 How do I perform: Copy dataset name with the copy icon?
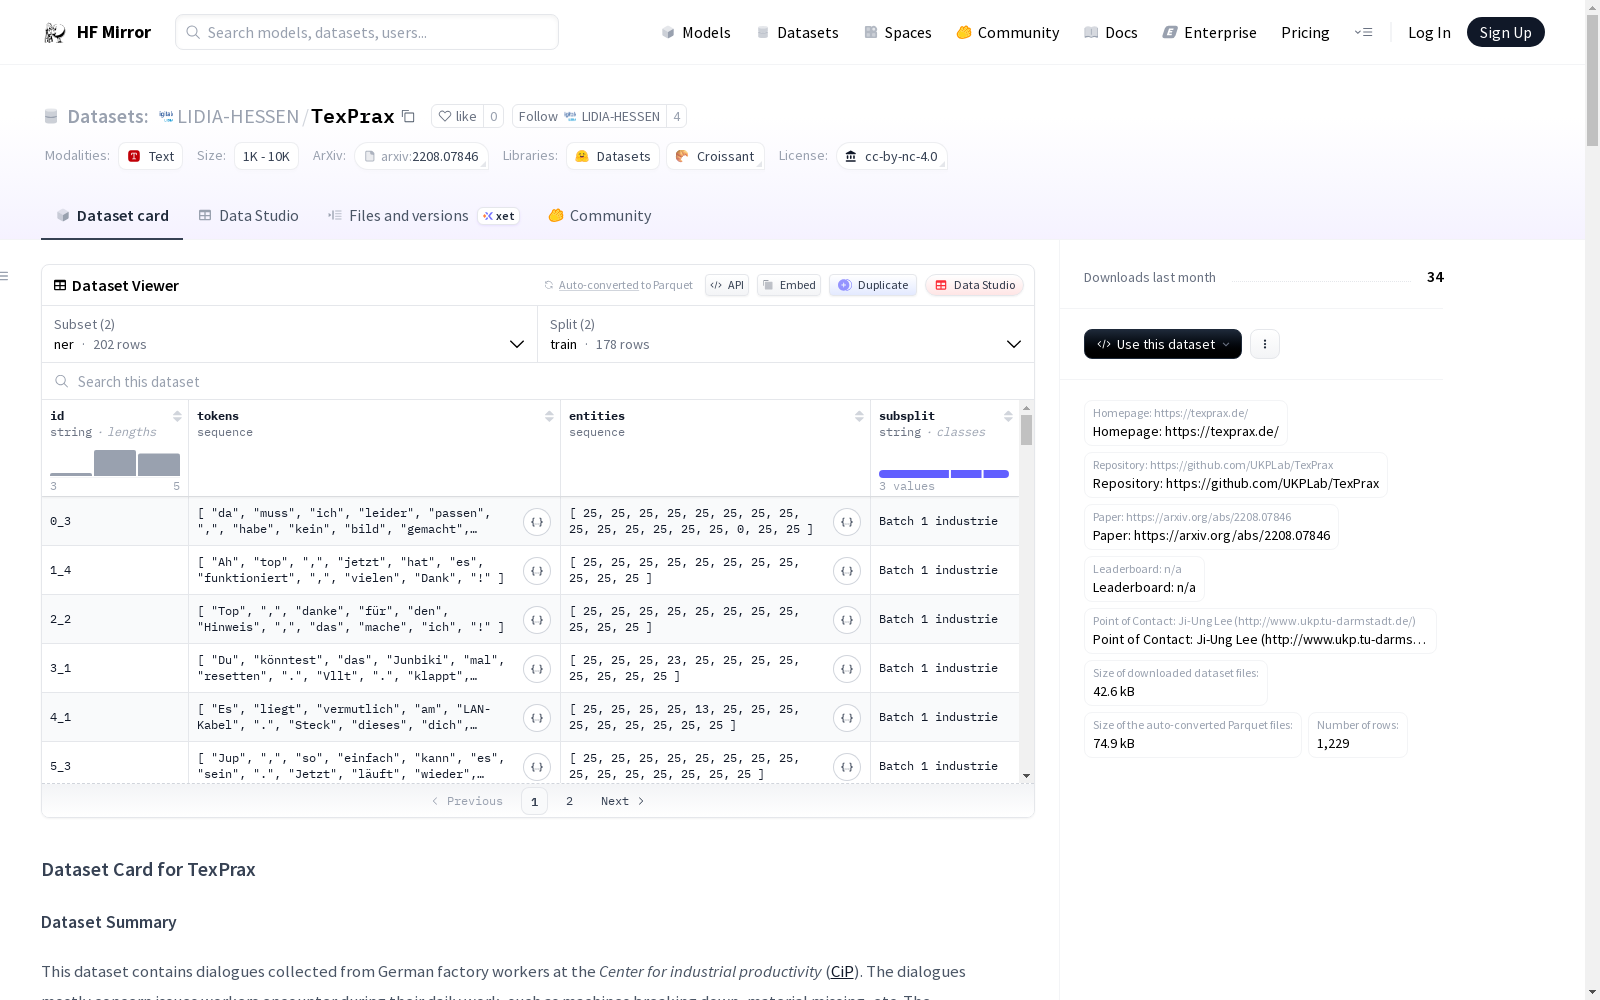[x=408, y=116]
